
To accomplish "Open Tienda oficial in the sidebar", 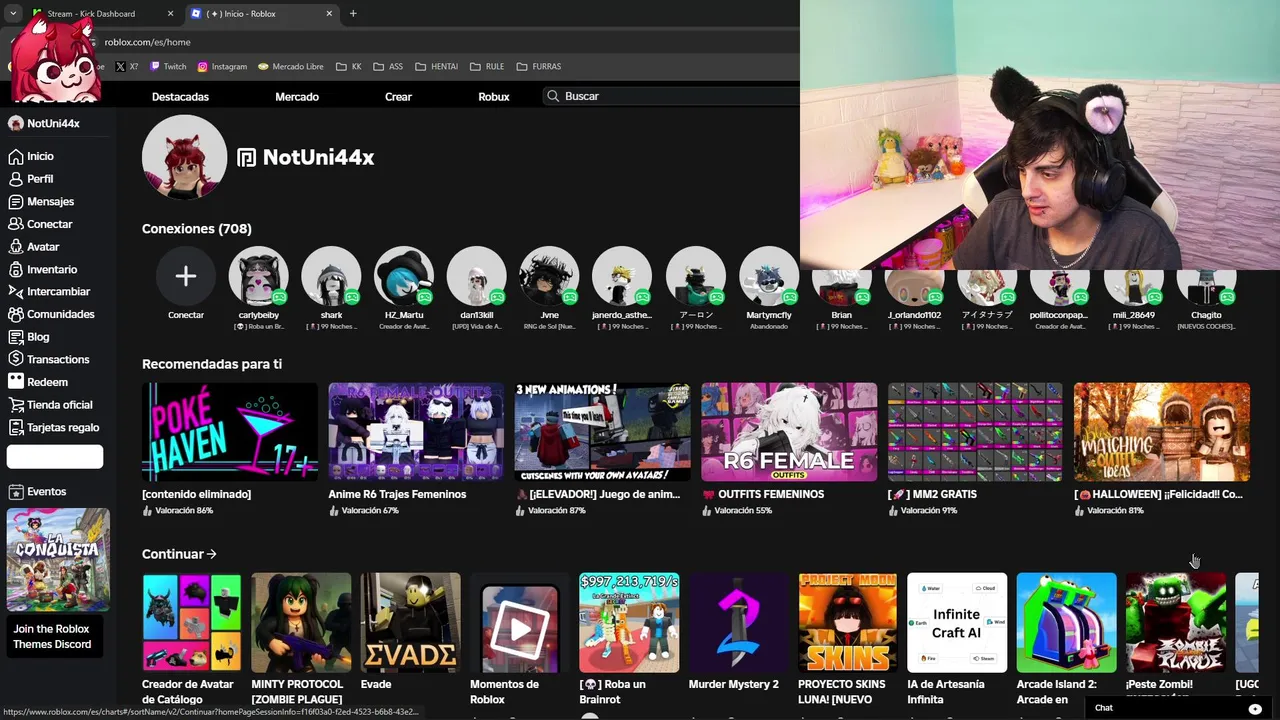I will pos(50,405).
